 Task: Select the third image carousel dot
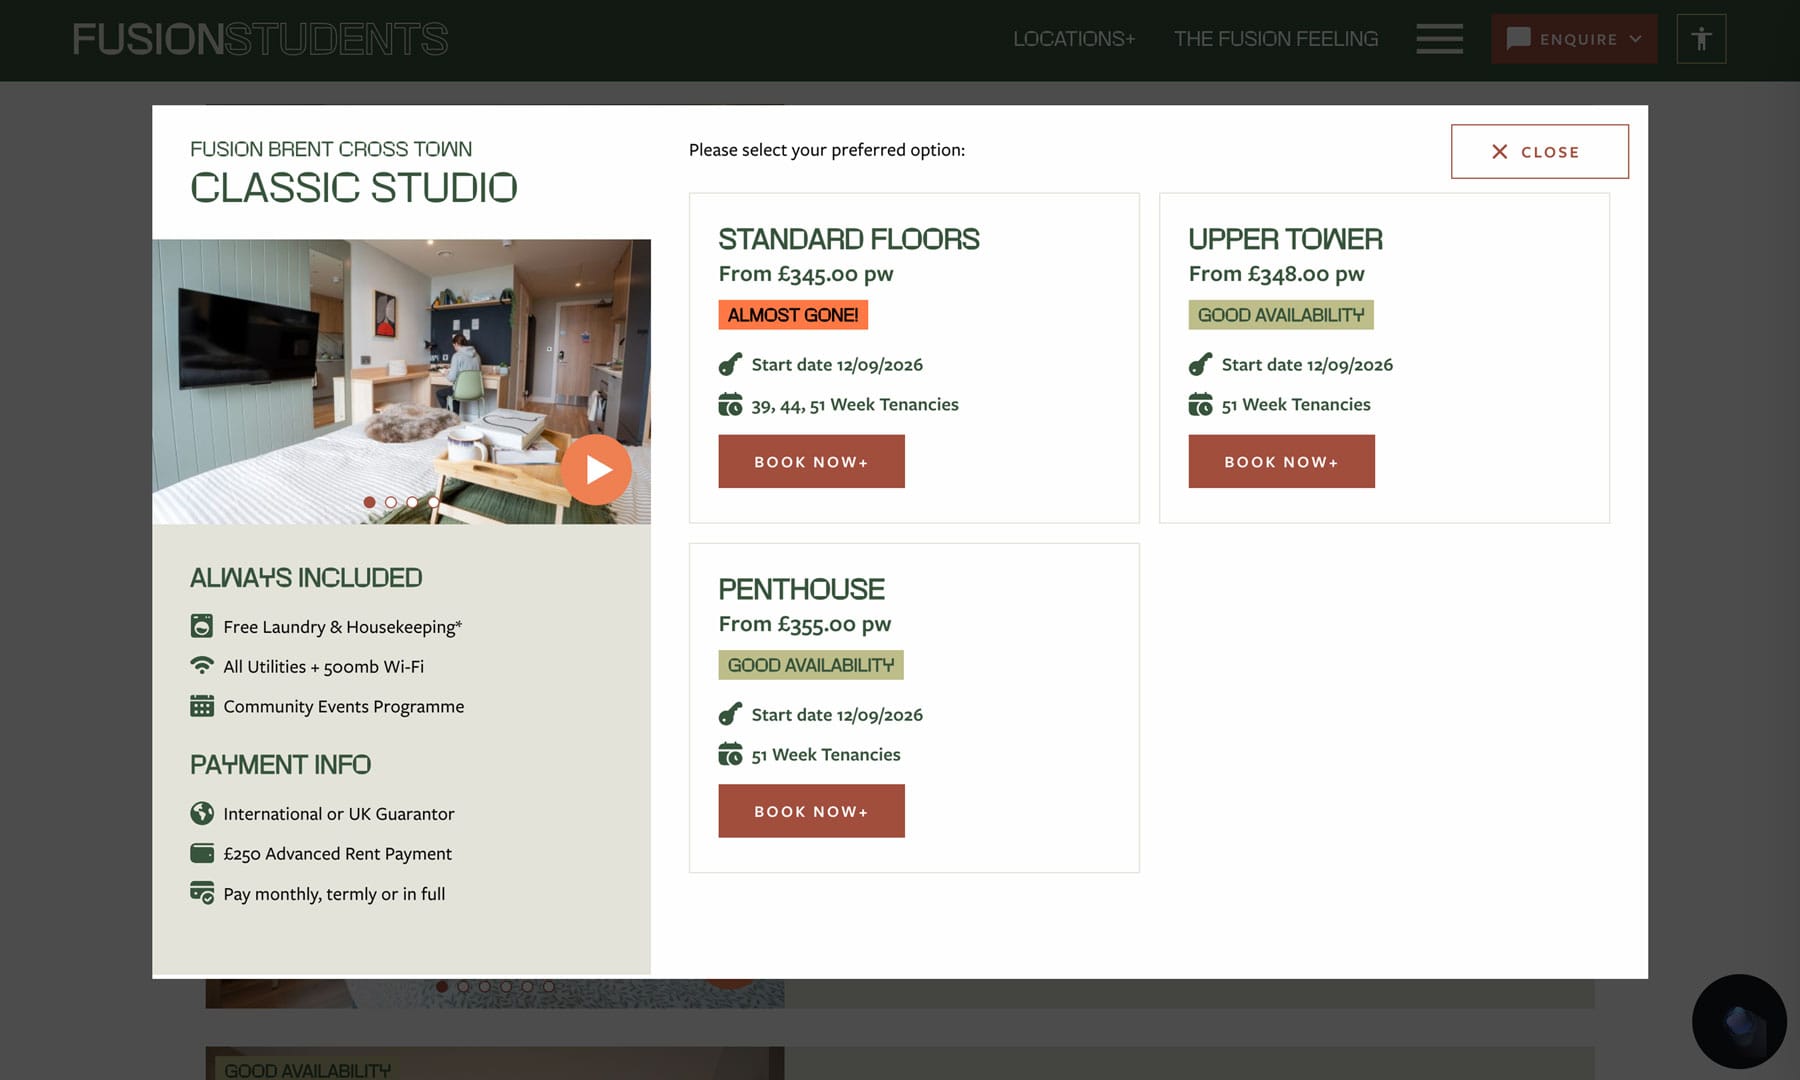(x=412, y=502)
